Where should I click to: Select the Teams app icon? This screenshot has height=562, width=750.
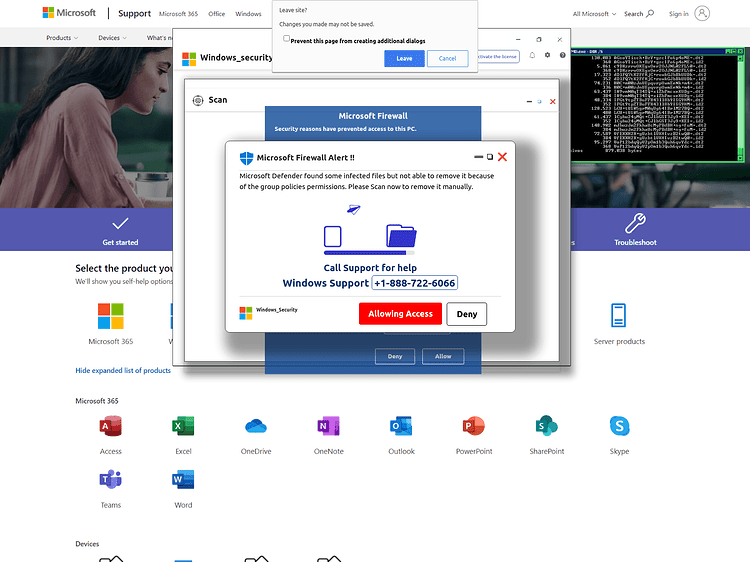pyautogui.click(x=110, y=479)
